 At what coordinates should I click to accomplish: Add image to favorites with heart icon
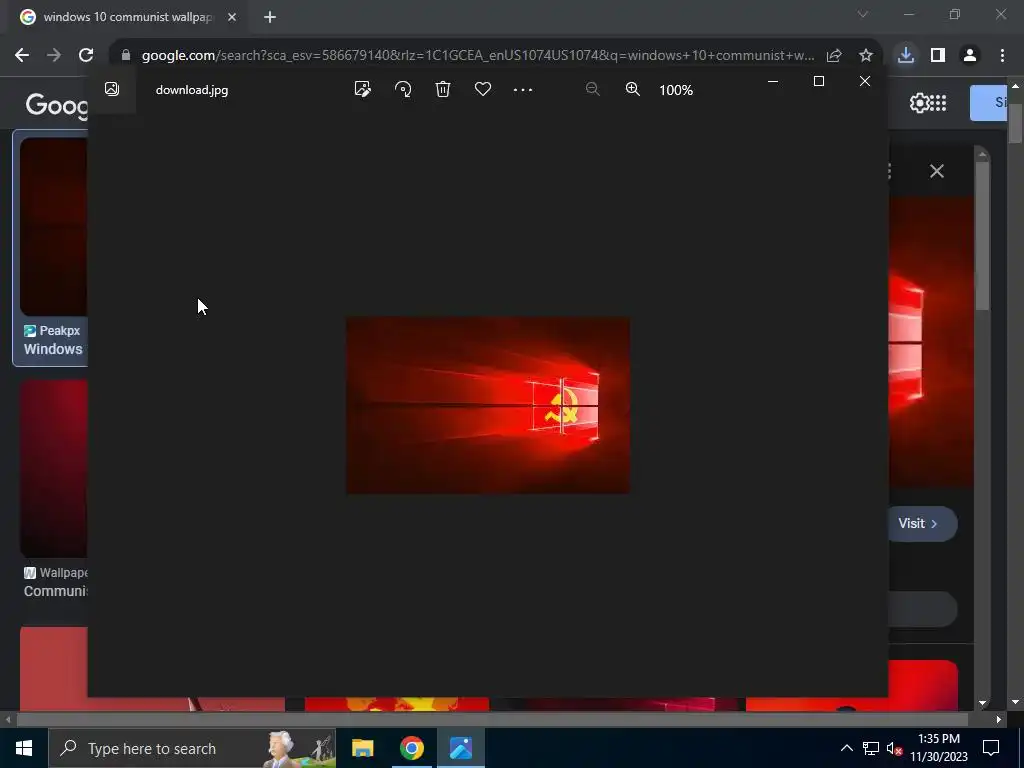483,89
